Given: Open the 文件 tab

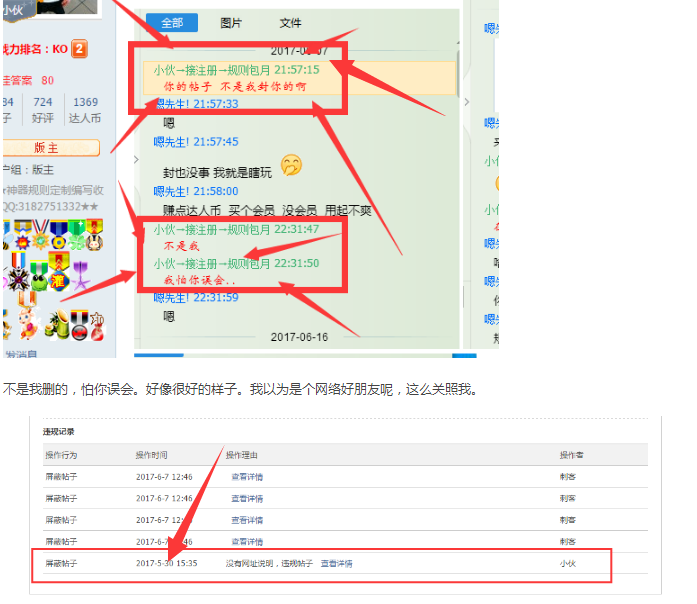Looking at the screenshot, I should coord(290,23).
